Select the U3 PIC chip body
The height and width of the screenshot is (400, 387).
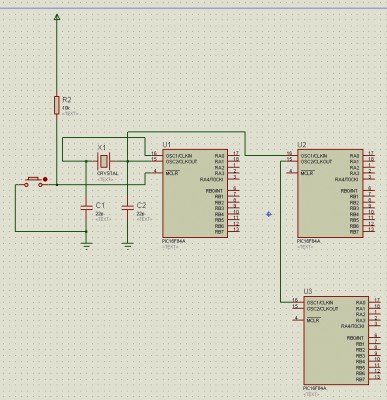coord(336,340)
